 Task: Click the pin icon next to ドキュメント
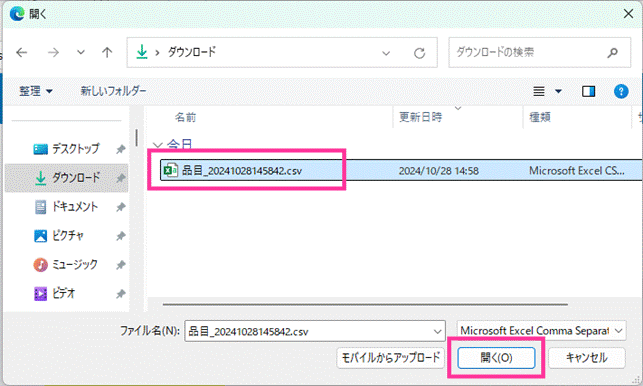pyautogui.click(x=121, y=207)
